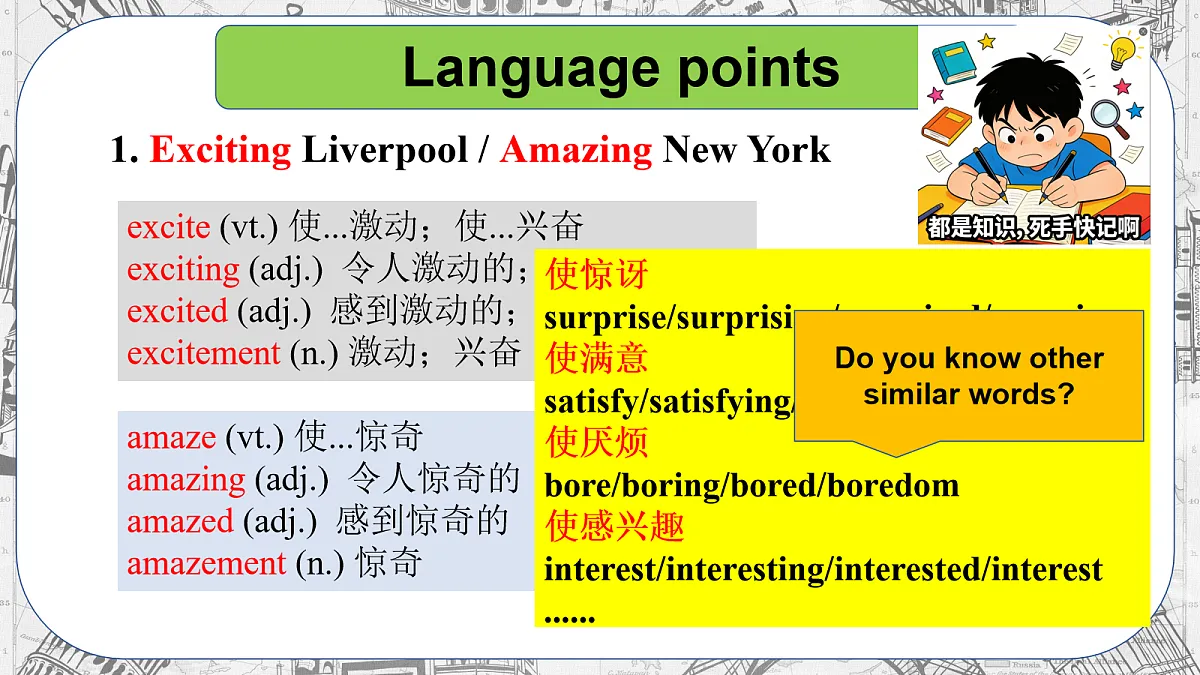Click the line "amazement (n.) 惊奇"

275,563
